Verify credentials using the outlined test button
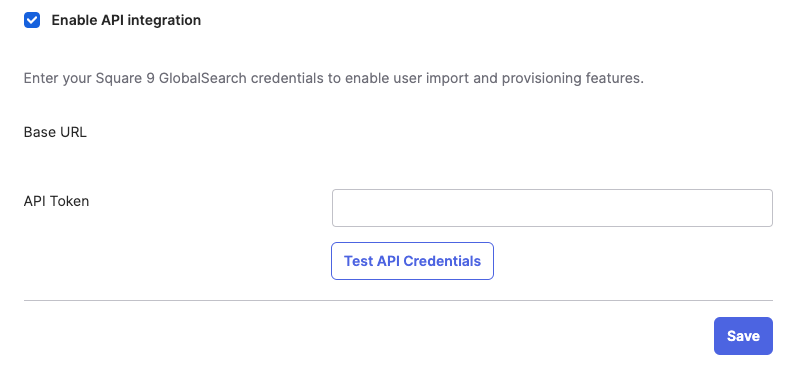 pos(412,261)
